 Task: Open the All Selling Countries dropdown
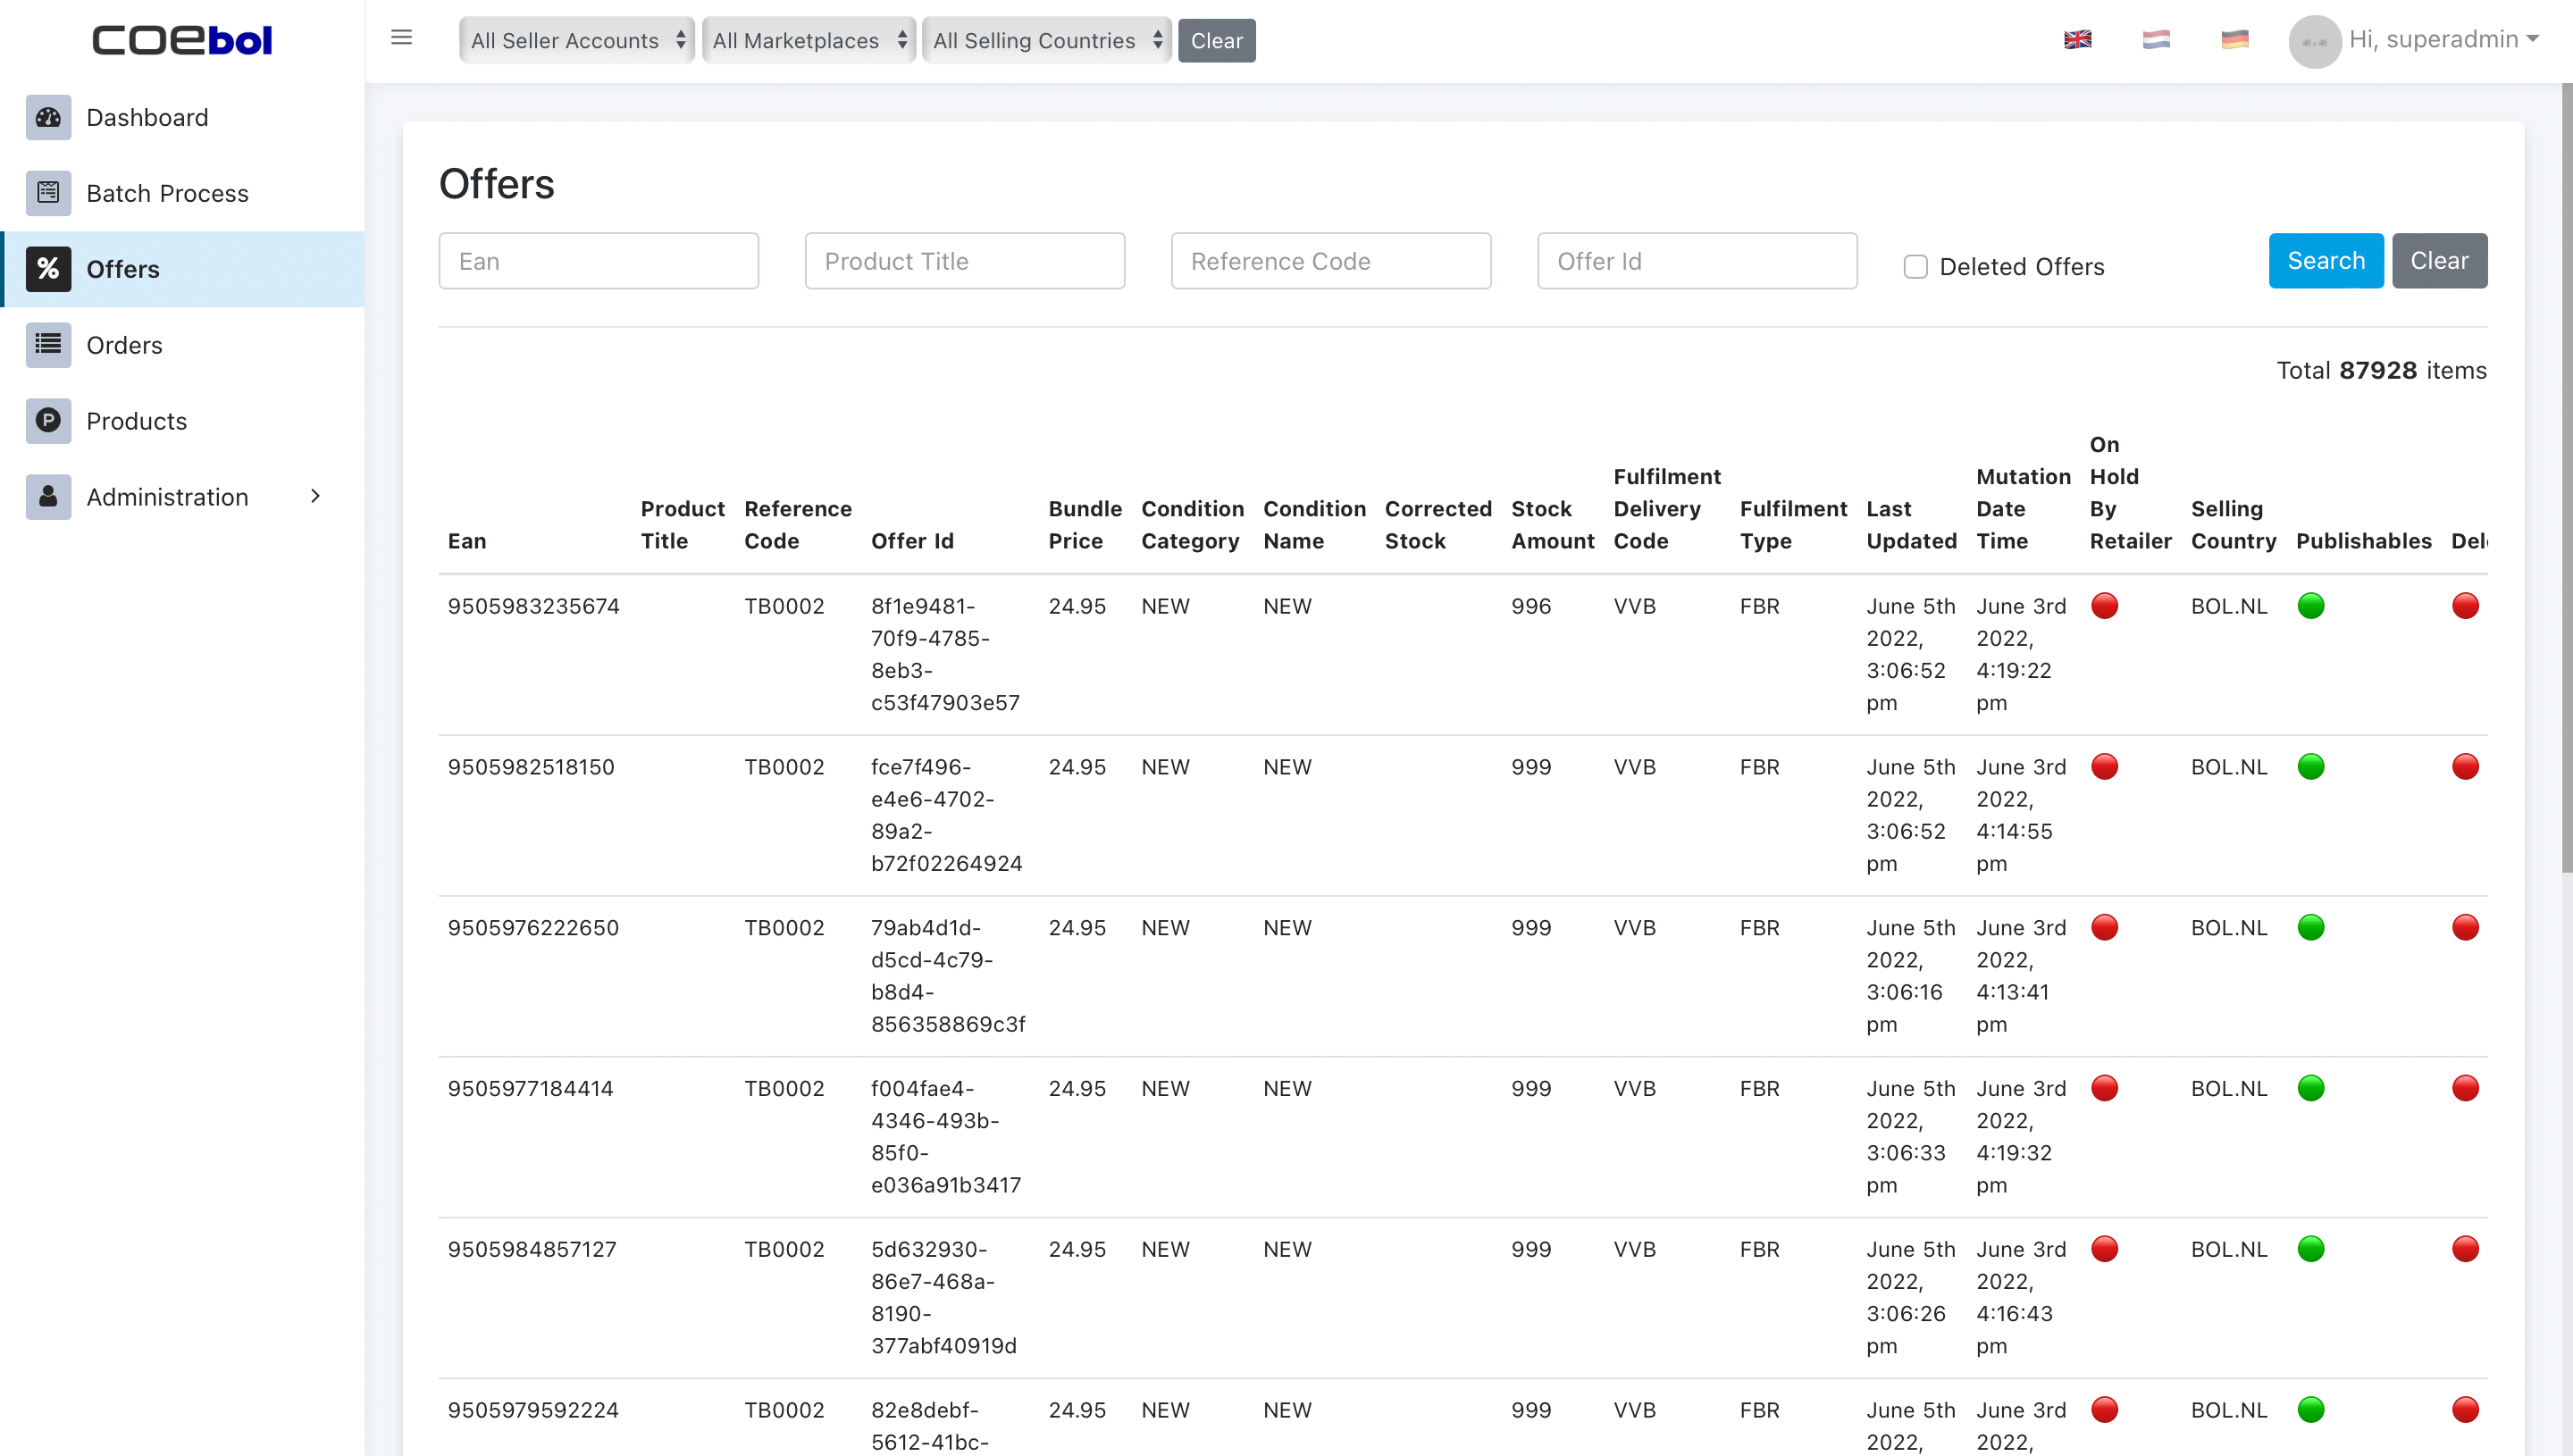[x=1046, y=40]
